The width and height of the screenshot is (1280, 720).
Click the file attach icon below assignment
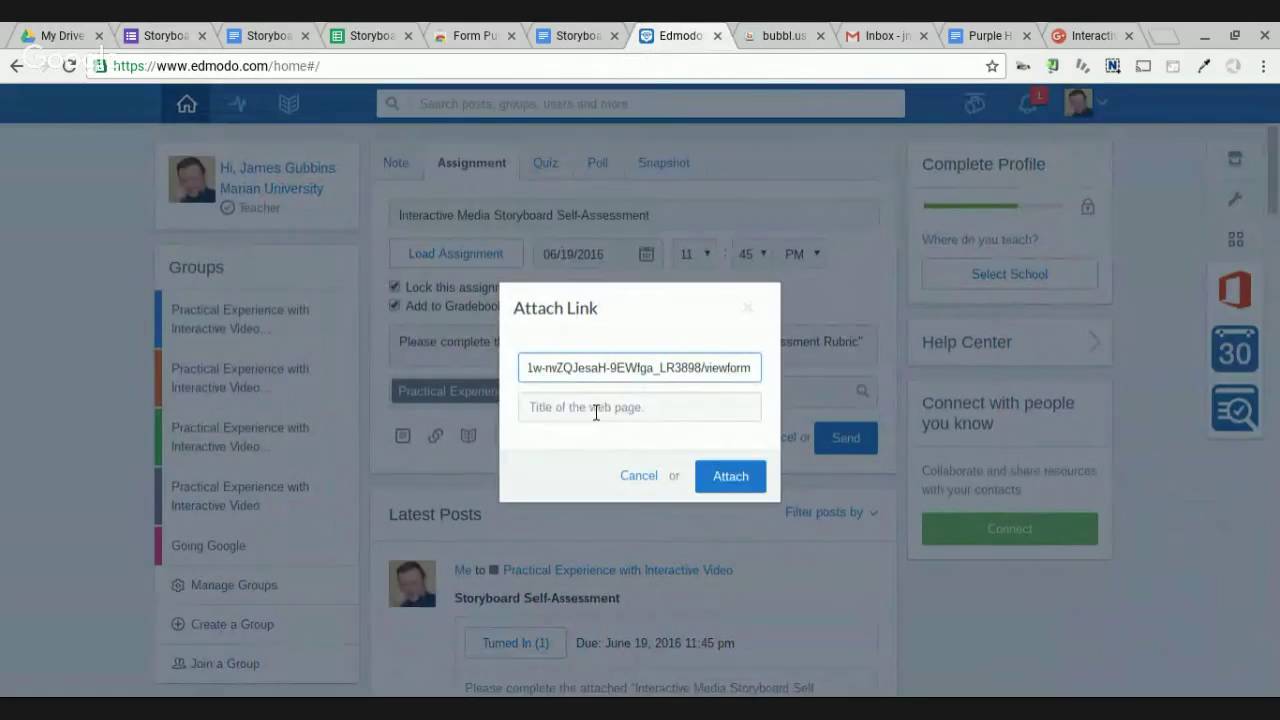click(x=403, y=436)
